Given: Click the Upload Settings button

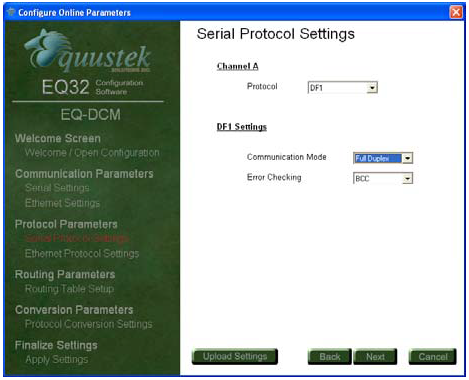Looking at the screenshot, I should (235, 357).
